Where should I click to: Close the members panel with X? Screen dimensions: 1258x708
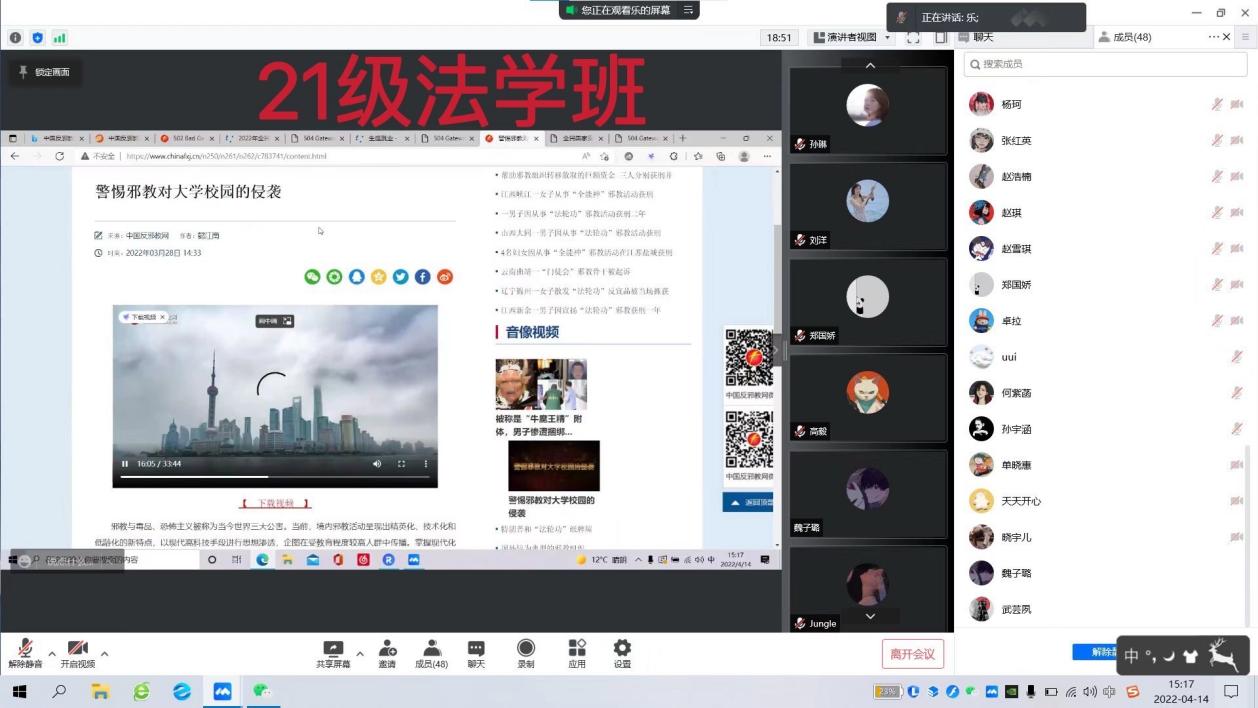pos(1227,37)
